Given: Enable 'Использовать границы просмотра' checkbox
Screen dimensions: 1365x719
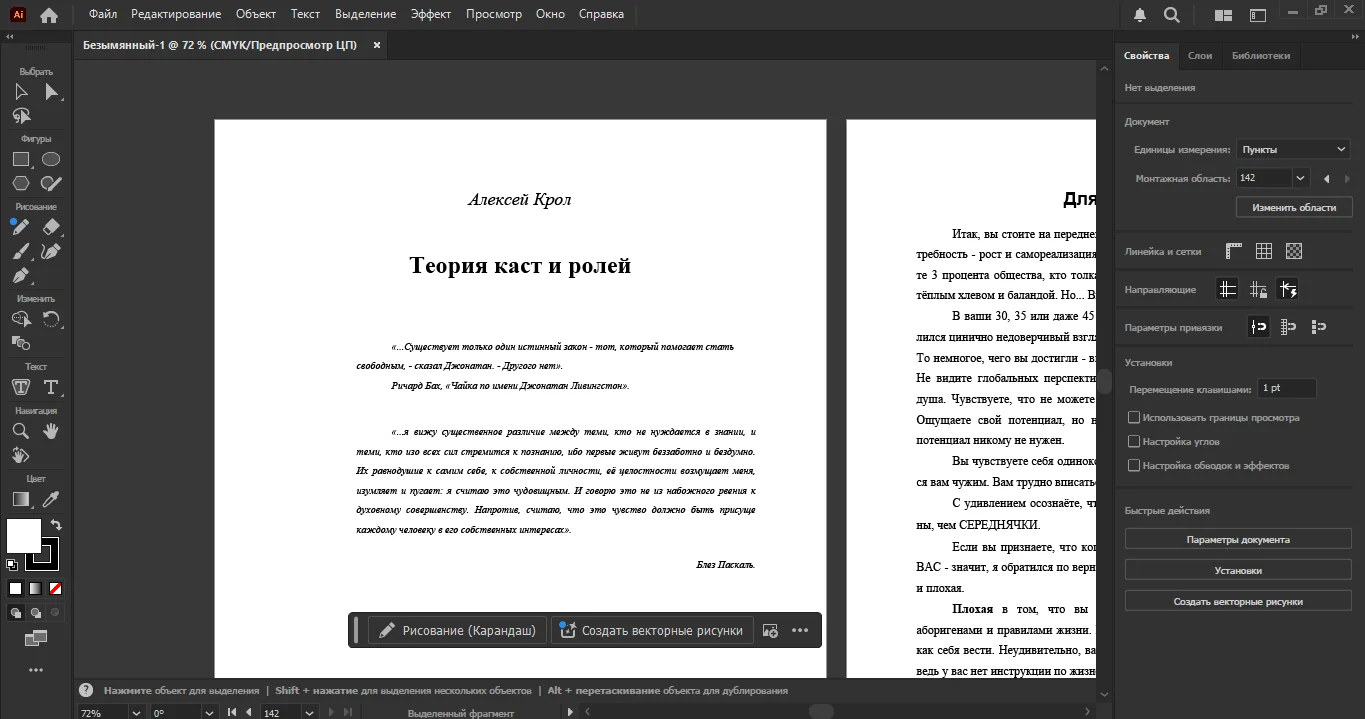Looking at the screenshot, I should [1134, 418].
